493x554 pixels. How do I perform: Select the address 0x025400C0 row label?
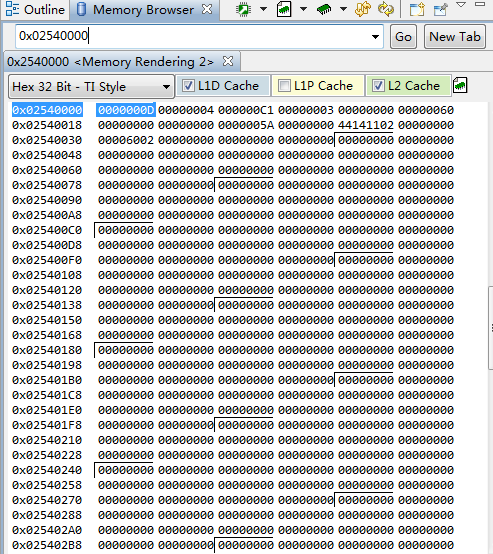click(47, 230)
